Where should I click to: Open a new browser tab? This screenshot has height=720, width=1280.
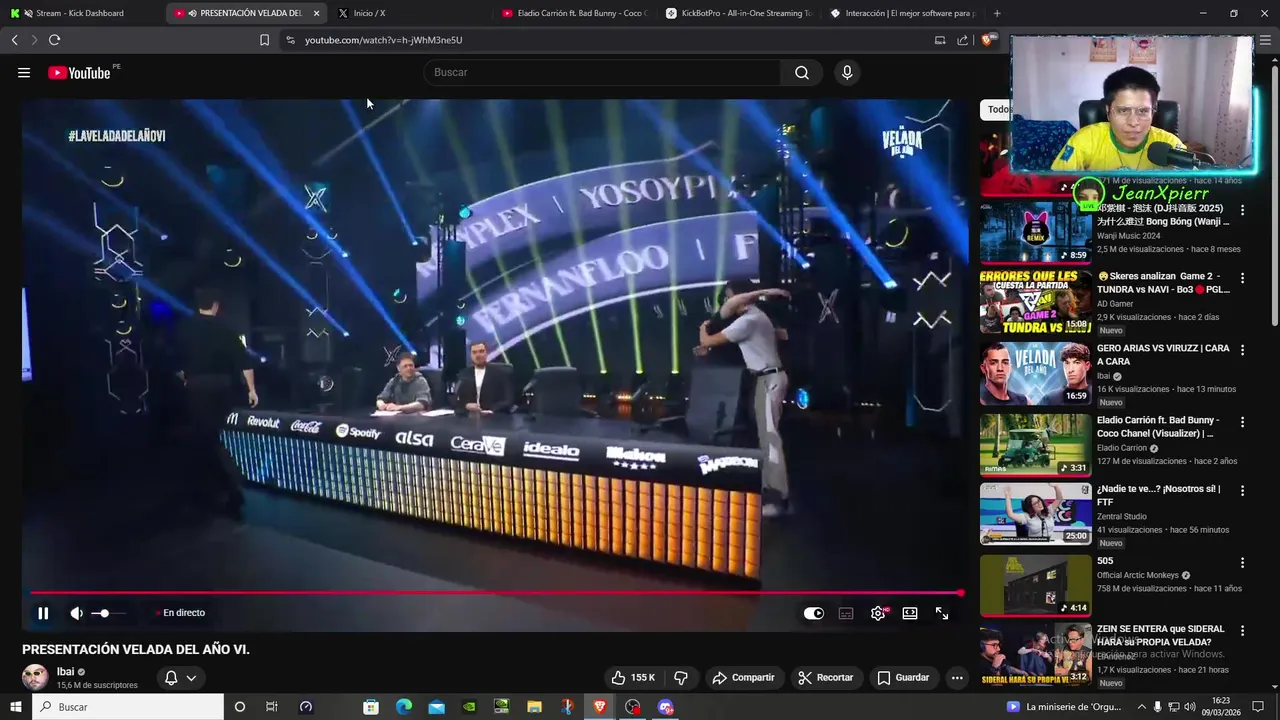coord(997,13)
